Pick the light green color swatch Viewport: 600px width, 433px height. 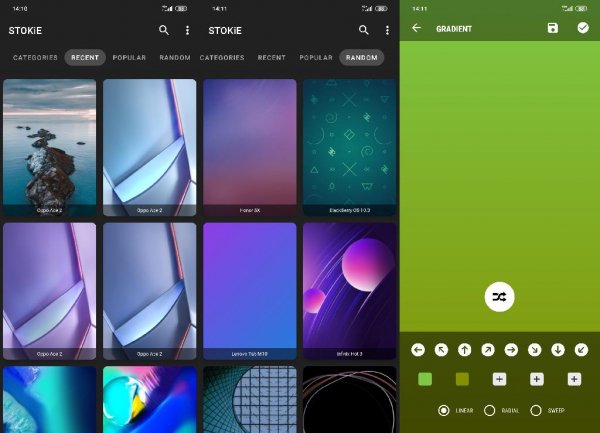click(425, 379)
